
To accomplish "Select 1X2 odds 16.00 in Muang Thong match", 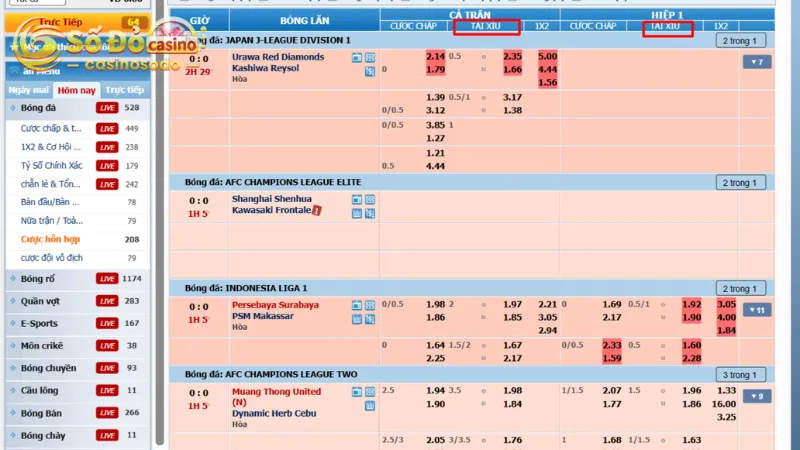I will (724, 404).
